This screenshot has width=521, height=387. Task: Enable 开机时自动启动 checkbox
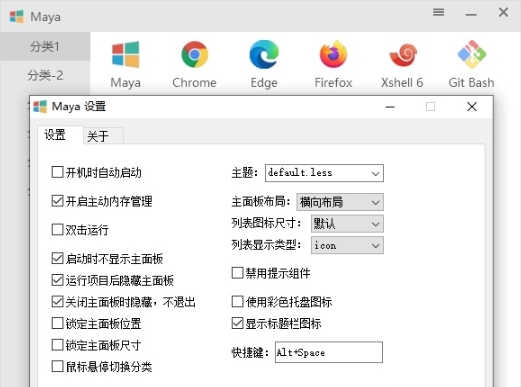tap(57, 172)
